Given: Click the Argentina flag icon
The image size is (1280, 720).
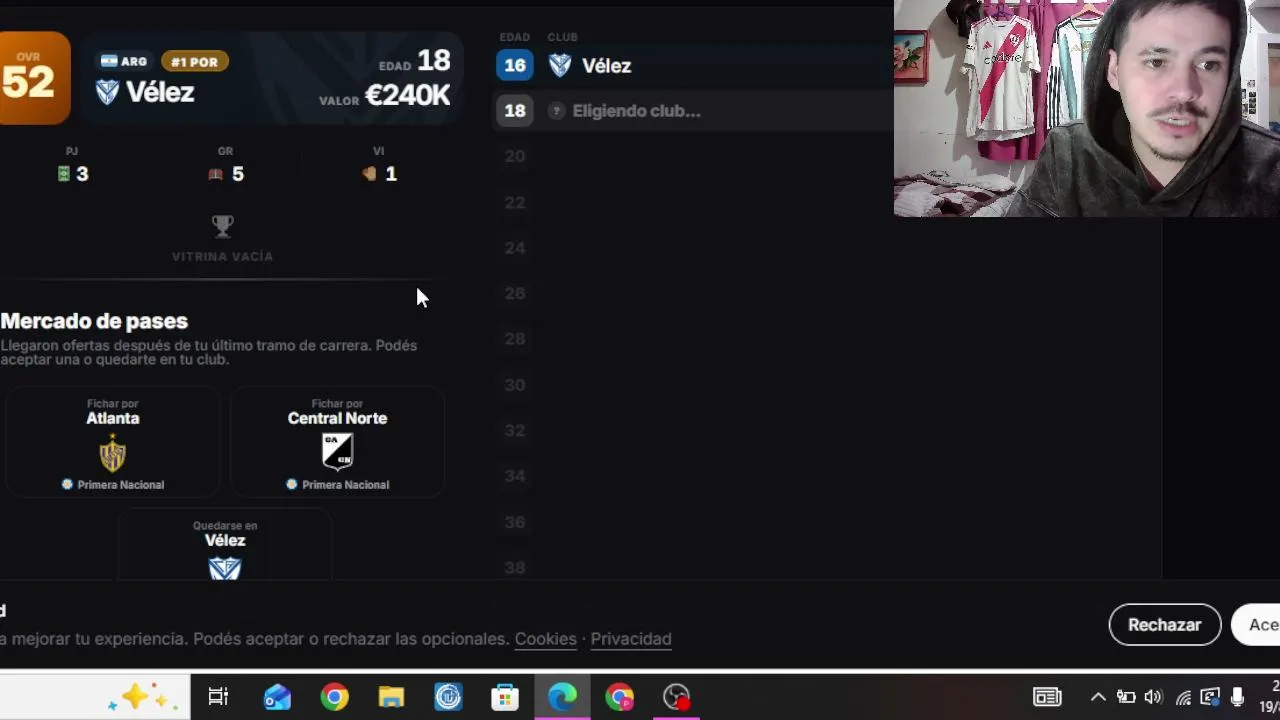Looking at the screenshot, I should (x=109, y=62).
